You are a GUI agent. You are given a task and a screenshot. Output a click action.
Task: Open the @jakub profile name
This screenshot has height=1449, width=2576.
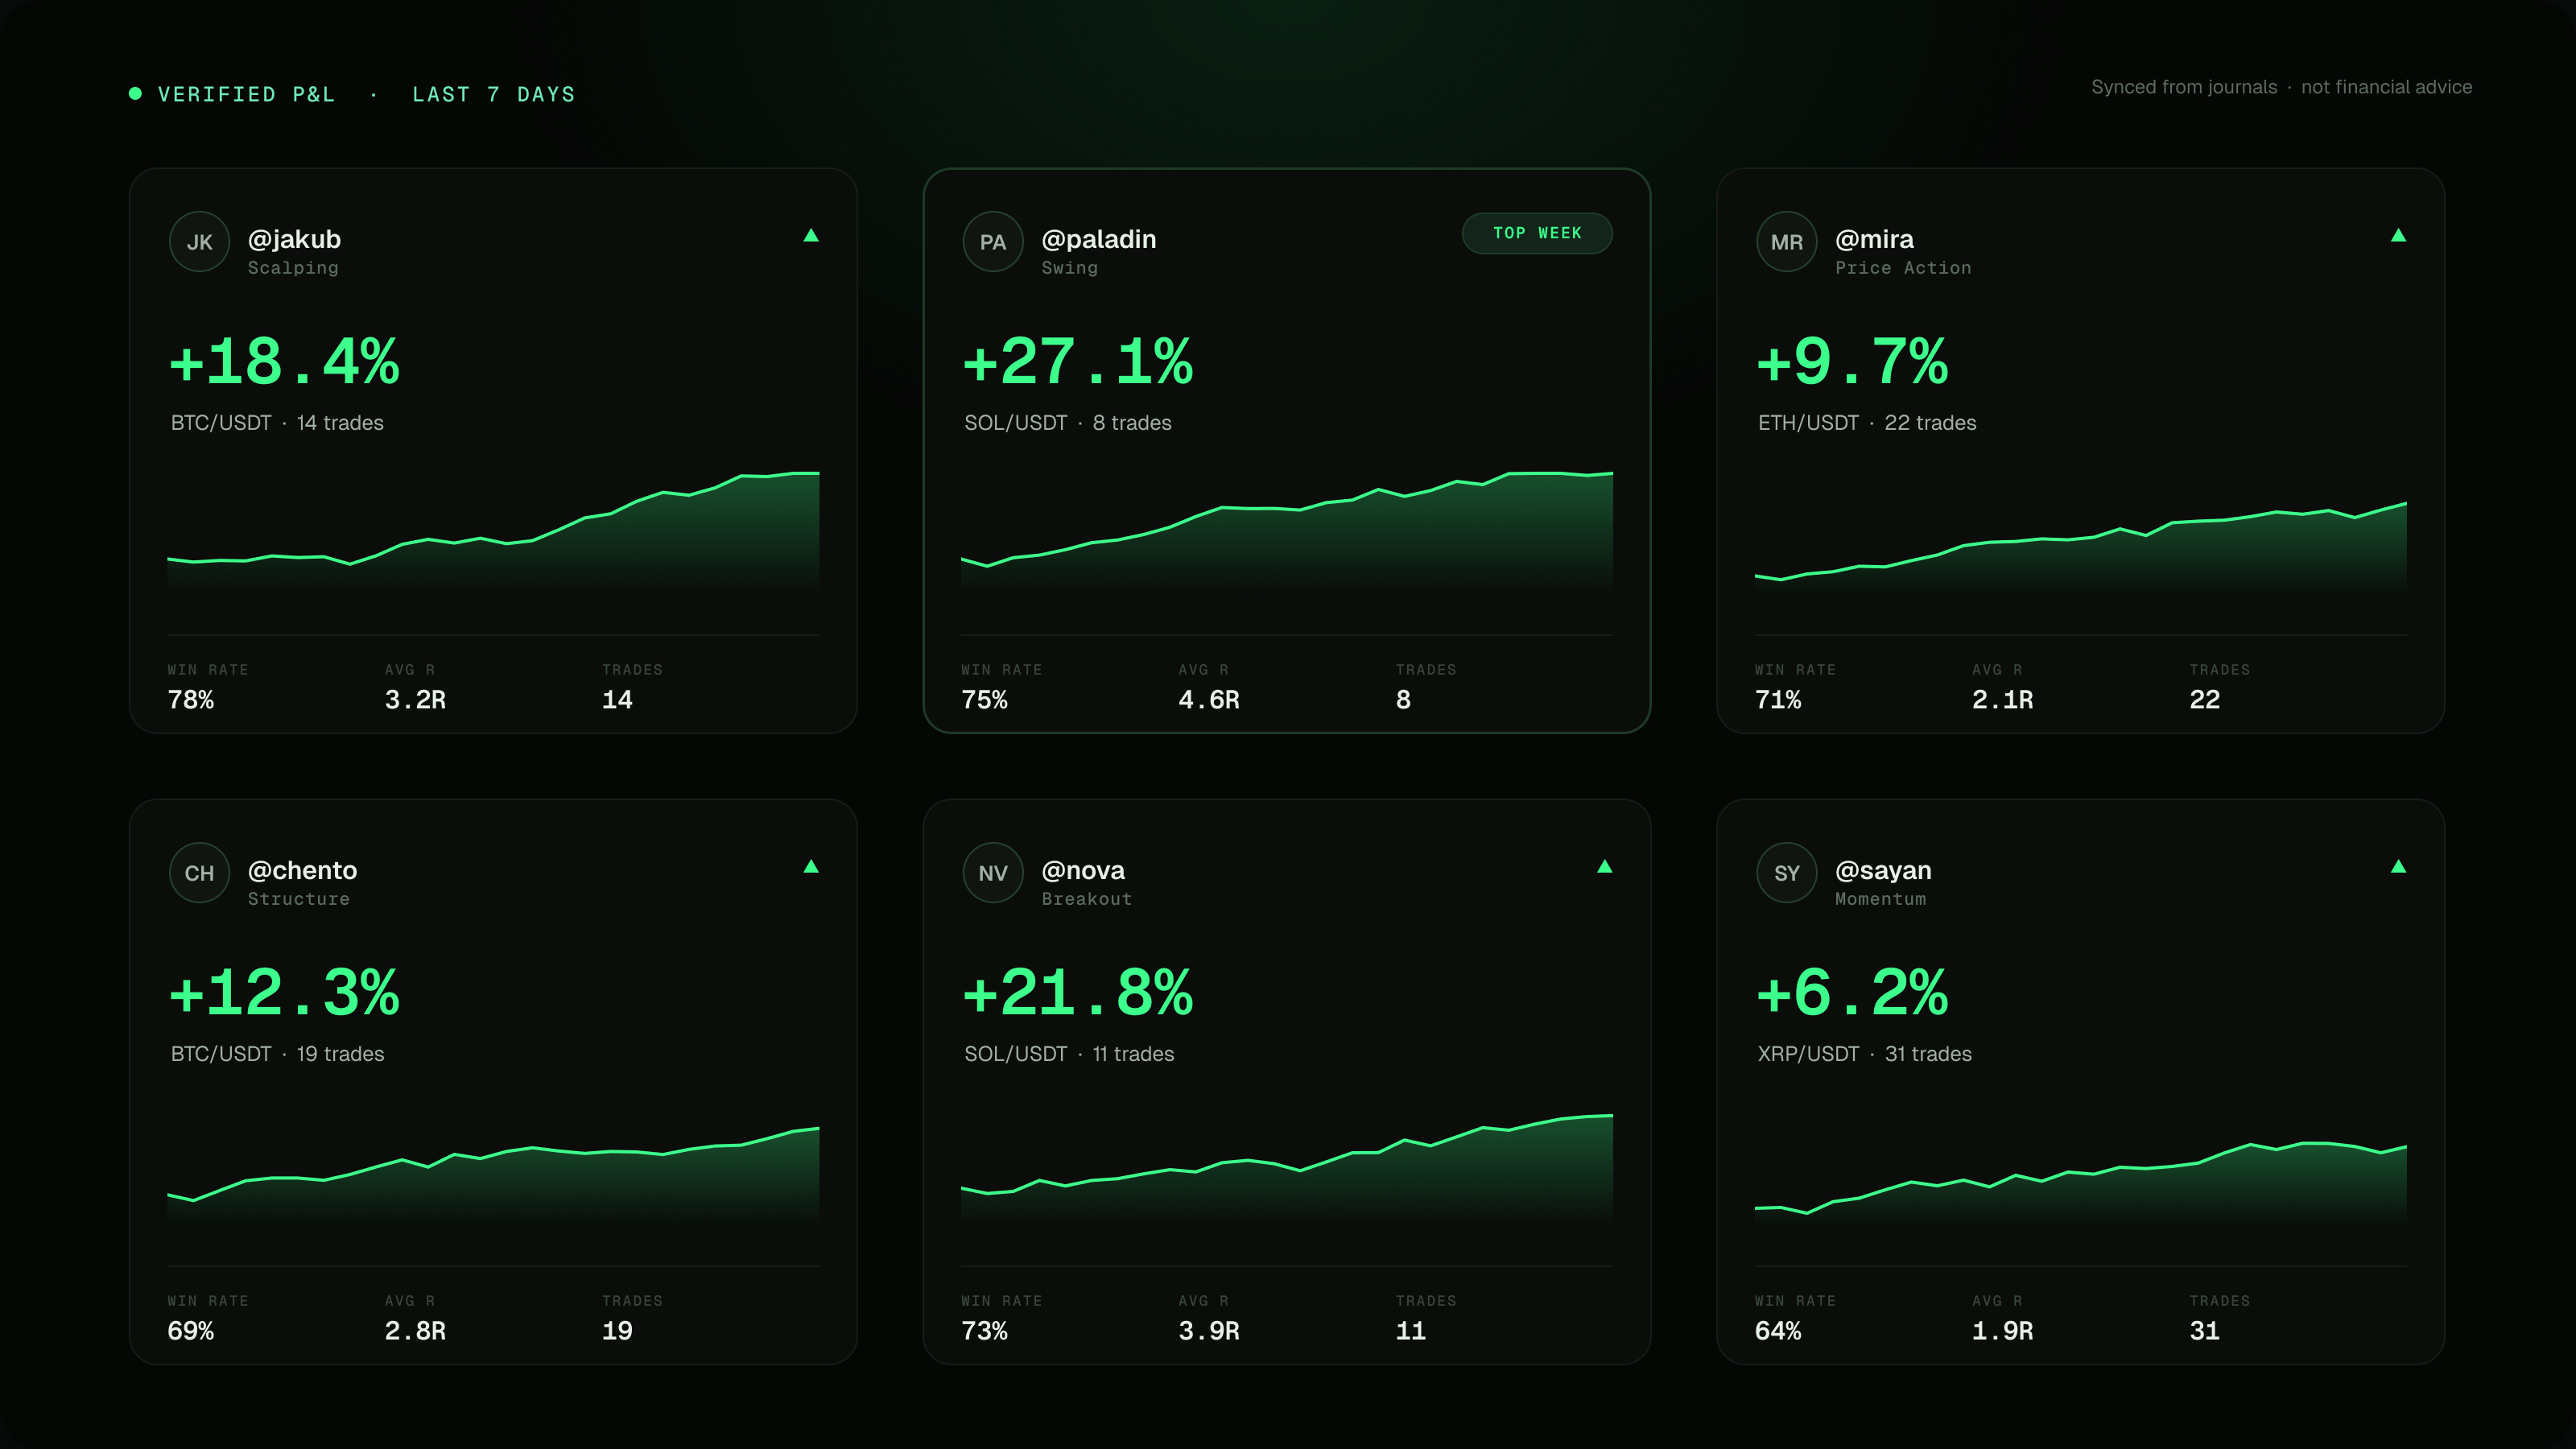(294, 239)
